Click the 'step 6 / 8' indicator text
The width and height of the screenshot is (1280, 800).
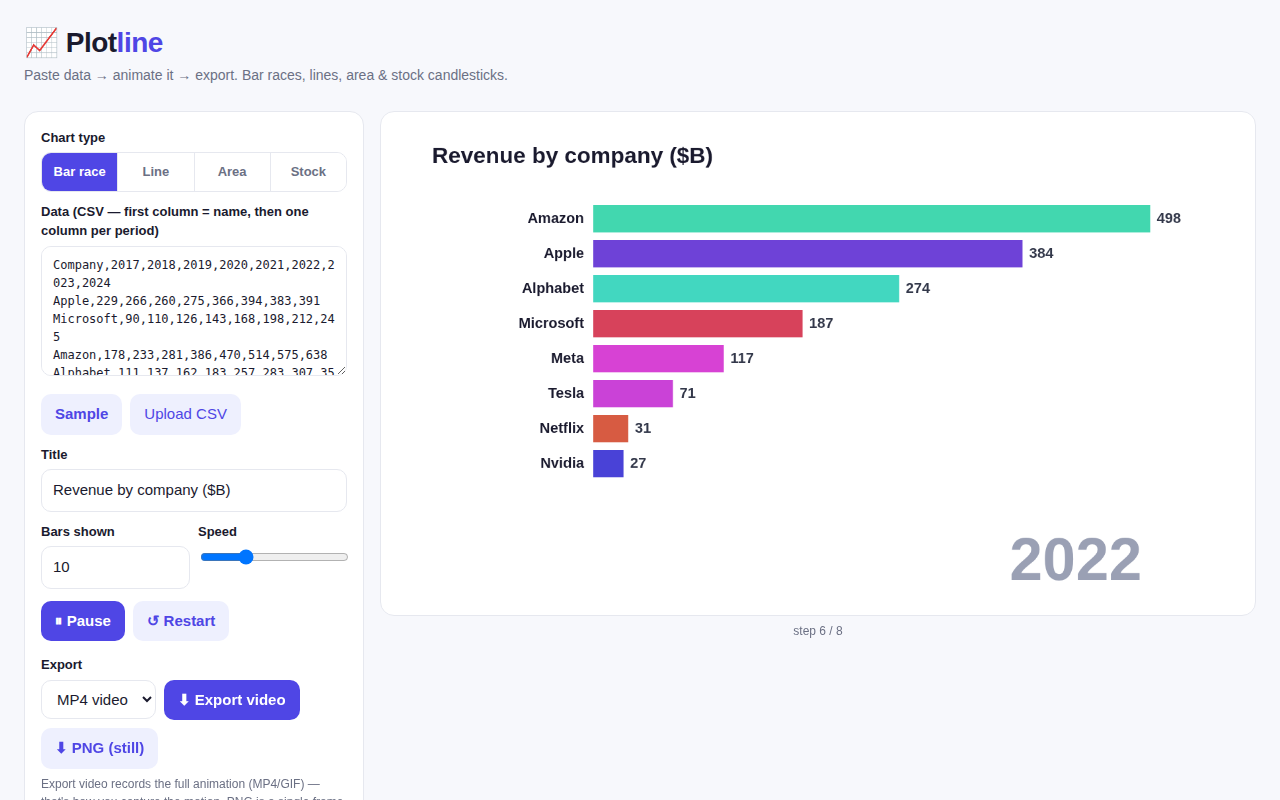(x=818, y=631)
